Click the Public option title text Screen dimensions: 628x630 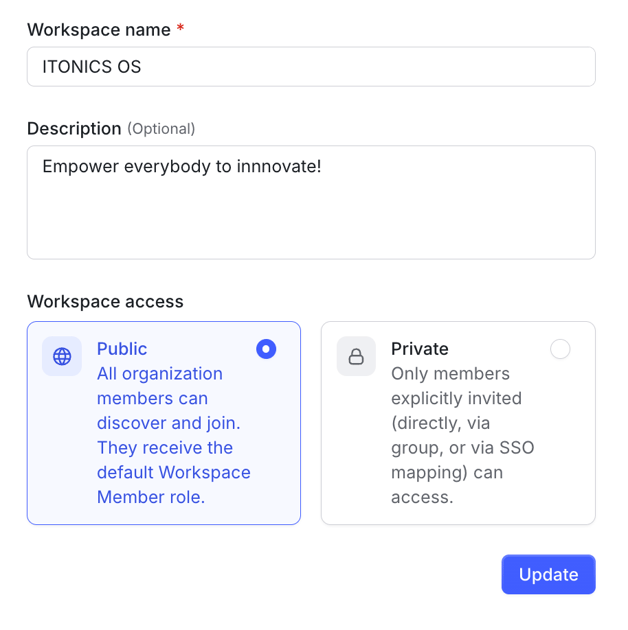point(122,349)
